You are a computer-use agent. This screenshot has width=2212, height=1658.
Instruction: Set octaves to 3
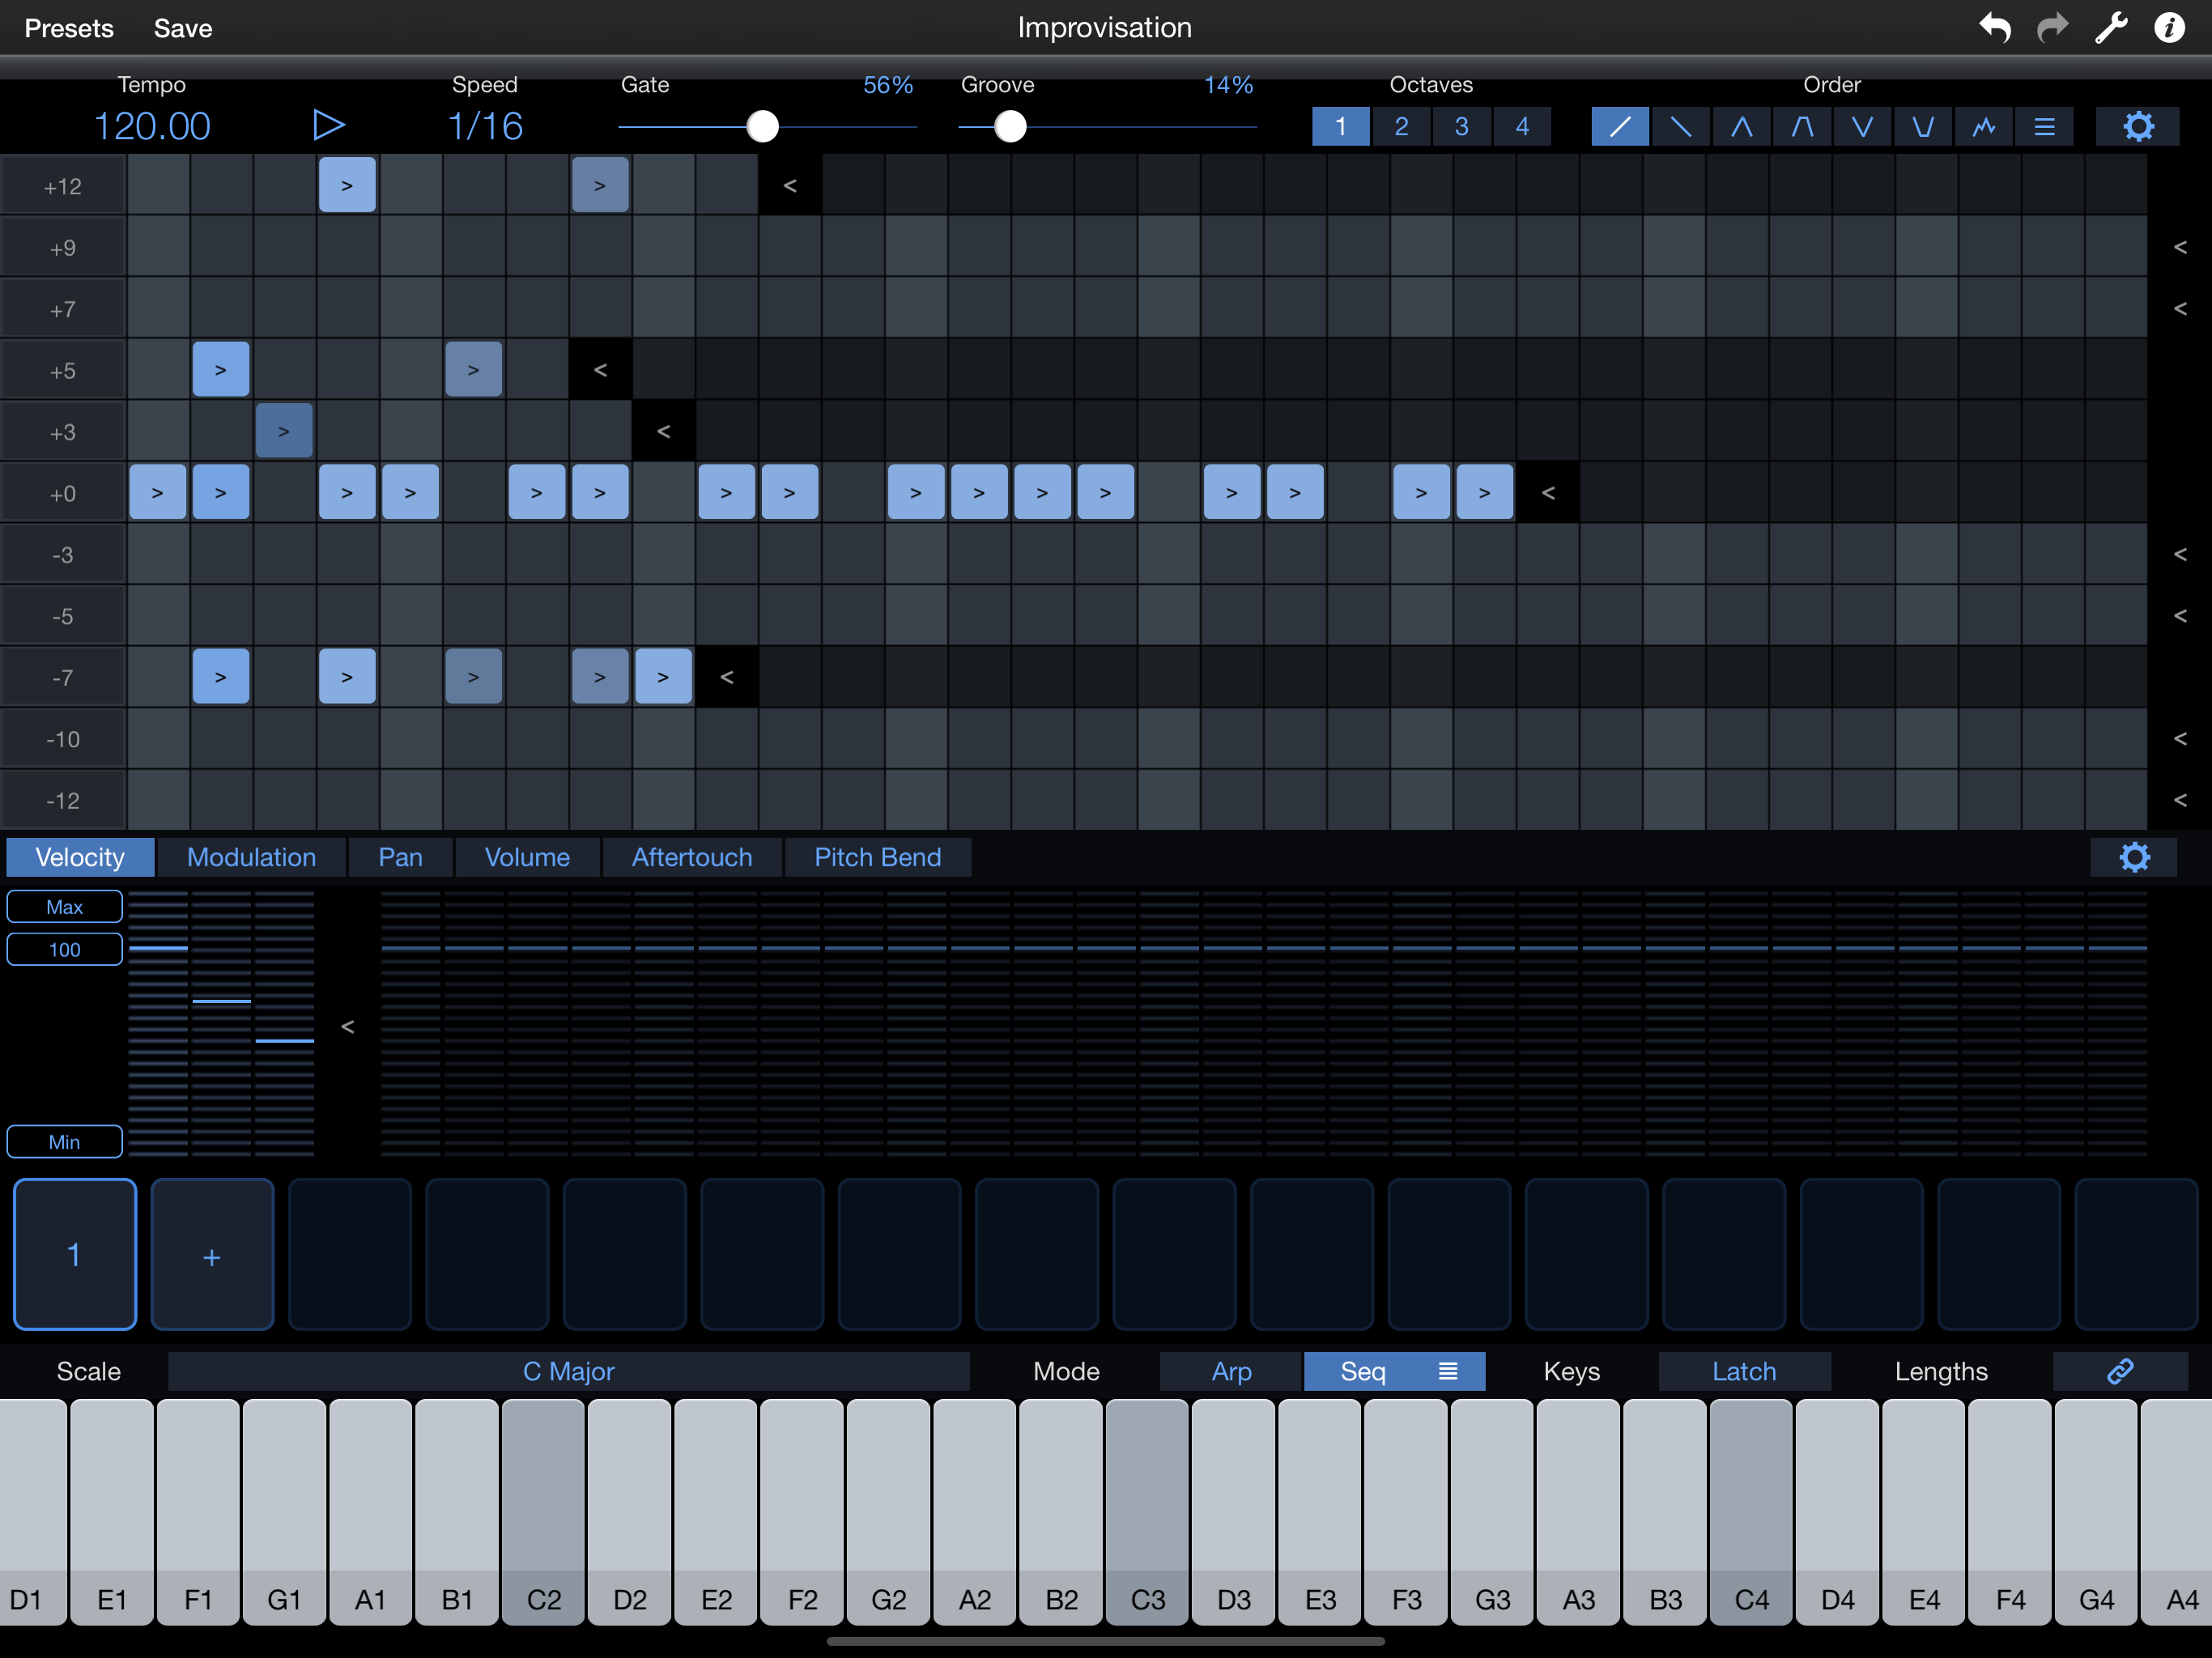click(1461, 127)
